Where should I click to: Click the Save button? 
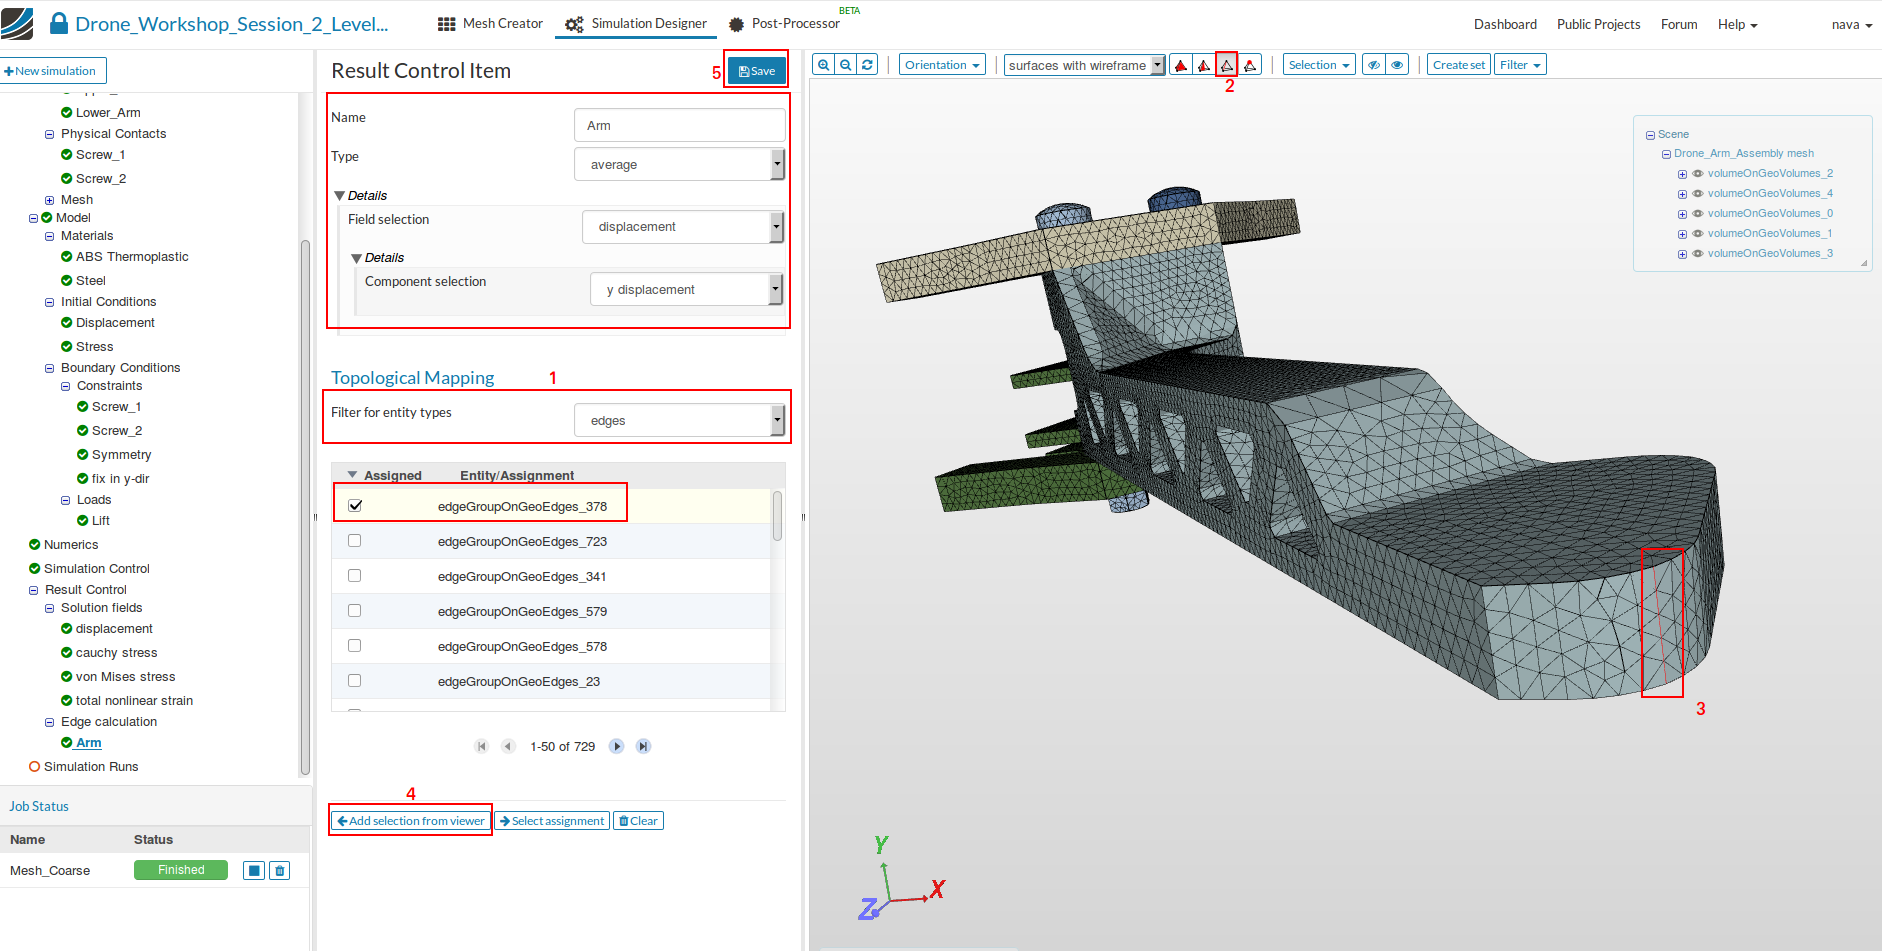coord(757,71)
